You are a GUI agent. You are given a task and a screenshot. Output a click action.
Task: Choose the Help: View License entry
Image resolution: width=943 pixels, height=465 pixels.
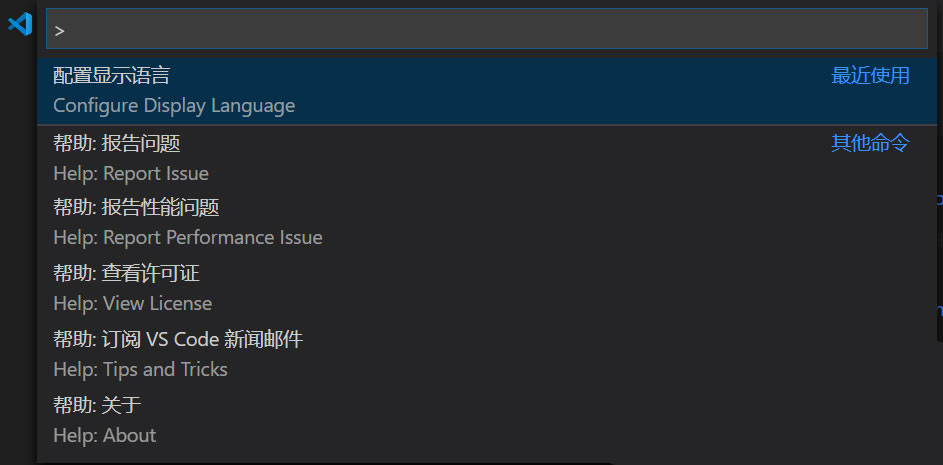(132, 303)
